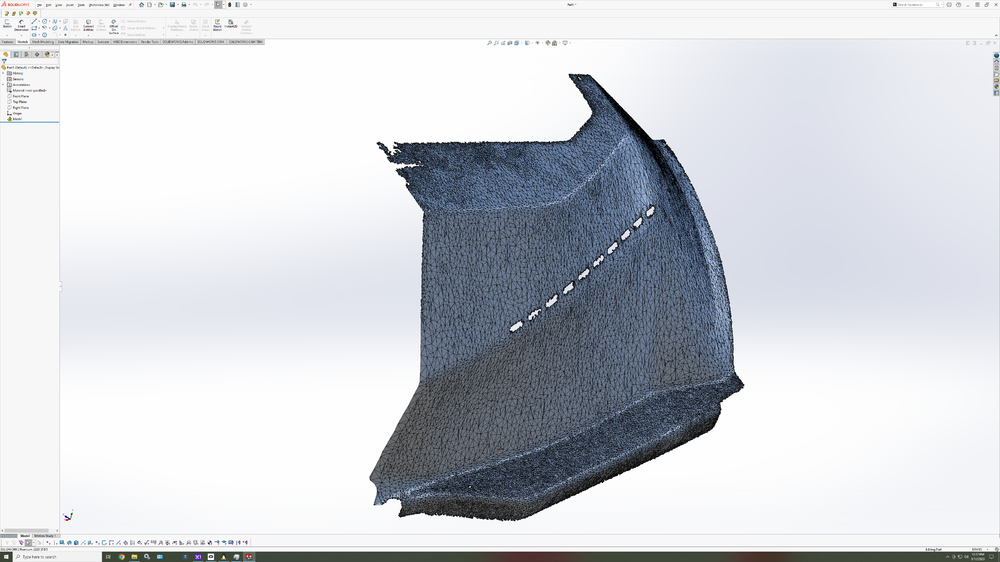Image resolution: width=1000 pixels, height=562 pixels.
Task: Switch to the Mesh Modeling tab
Action: tap(43, 42)
